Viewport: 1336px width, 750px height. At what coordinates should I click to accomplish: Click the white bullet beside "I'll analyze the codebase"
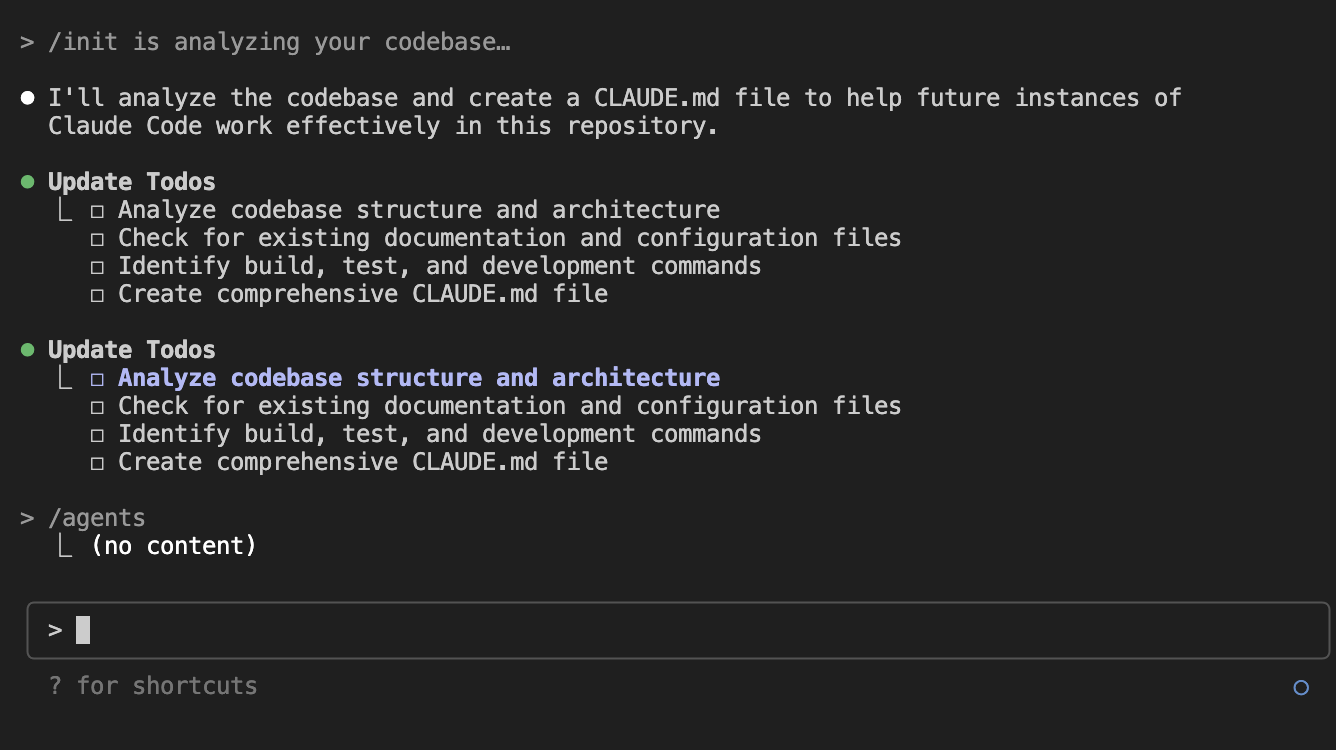coord(27,98)
